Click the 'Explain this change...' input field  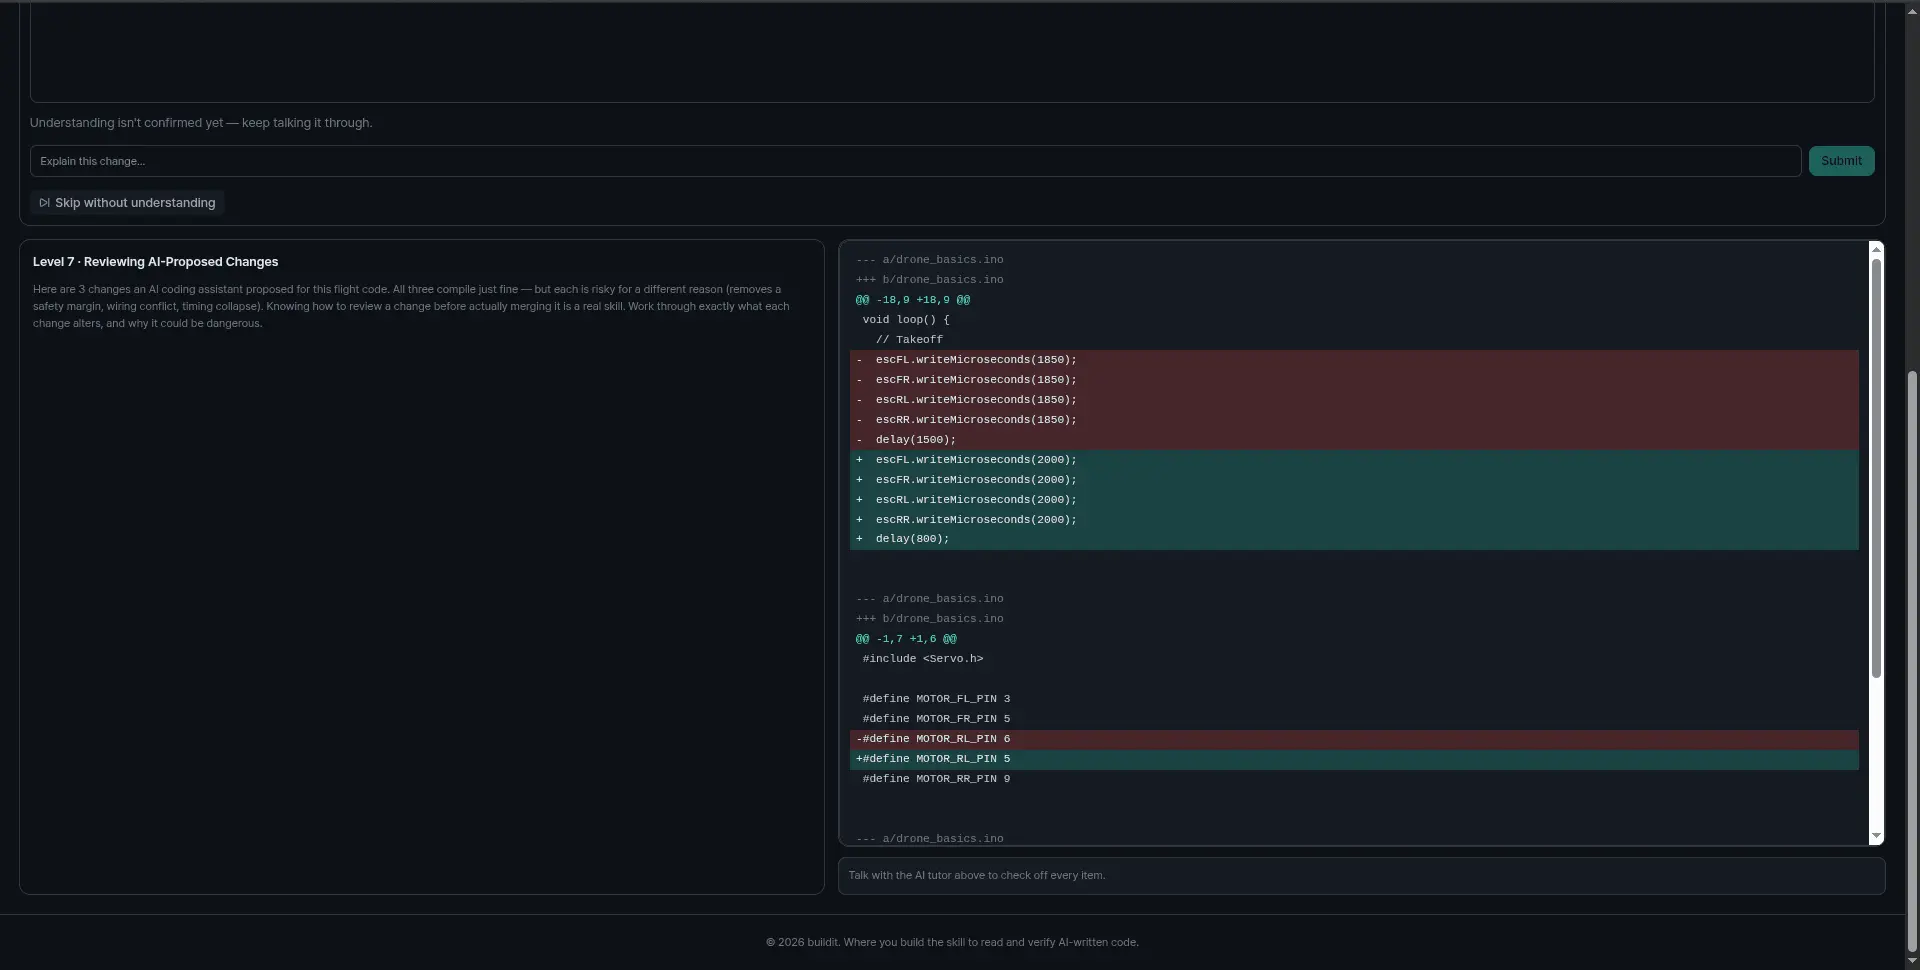pos(915,161)
